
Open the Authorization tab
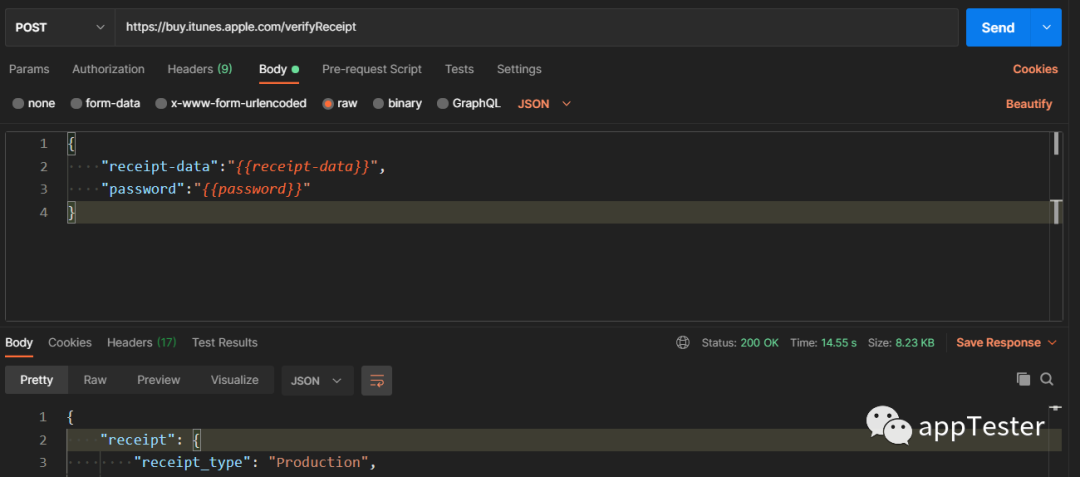(x=108, y=69)
